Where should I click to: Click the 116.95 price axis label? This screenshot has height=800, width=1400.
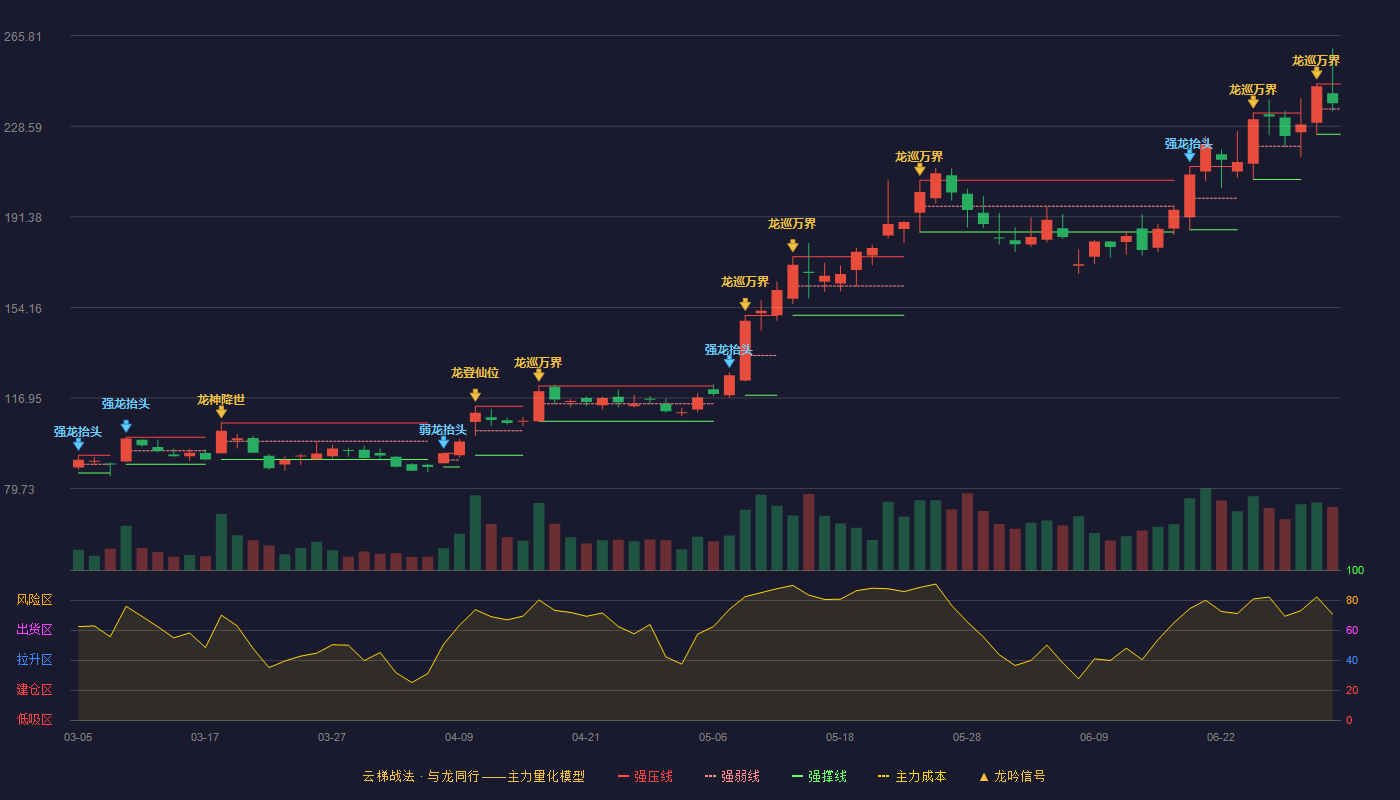[x=23, y=399]
